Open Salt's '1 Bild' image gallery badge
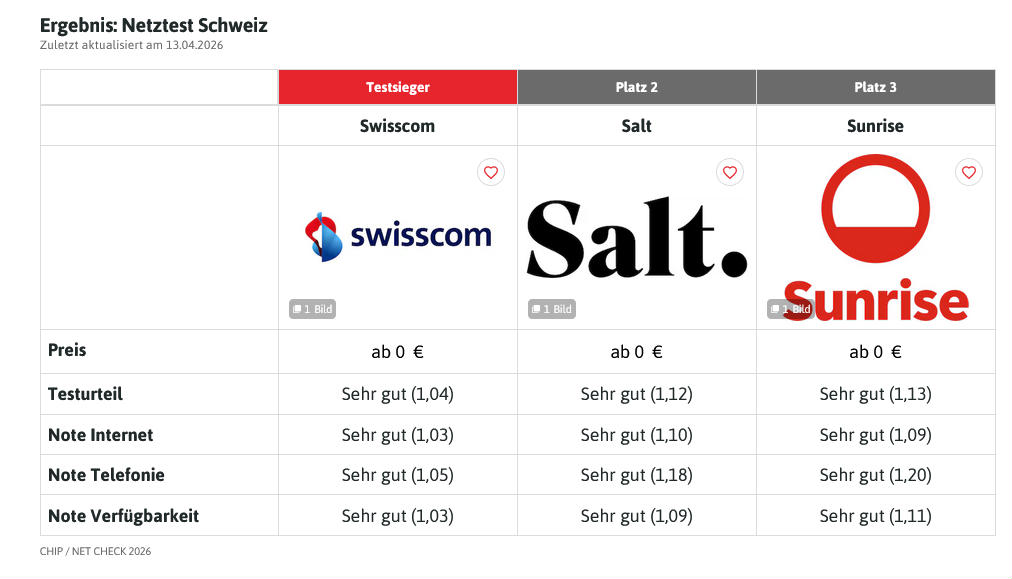Image resolution: width=1012 pixels, height=579 pixels. pyautogui.click(x=551, y=309)
